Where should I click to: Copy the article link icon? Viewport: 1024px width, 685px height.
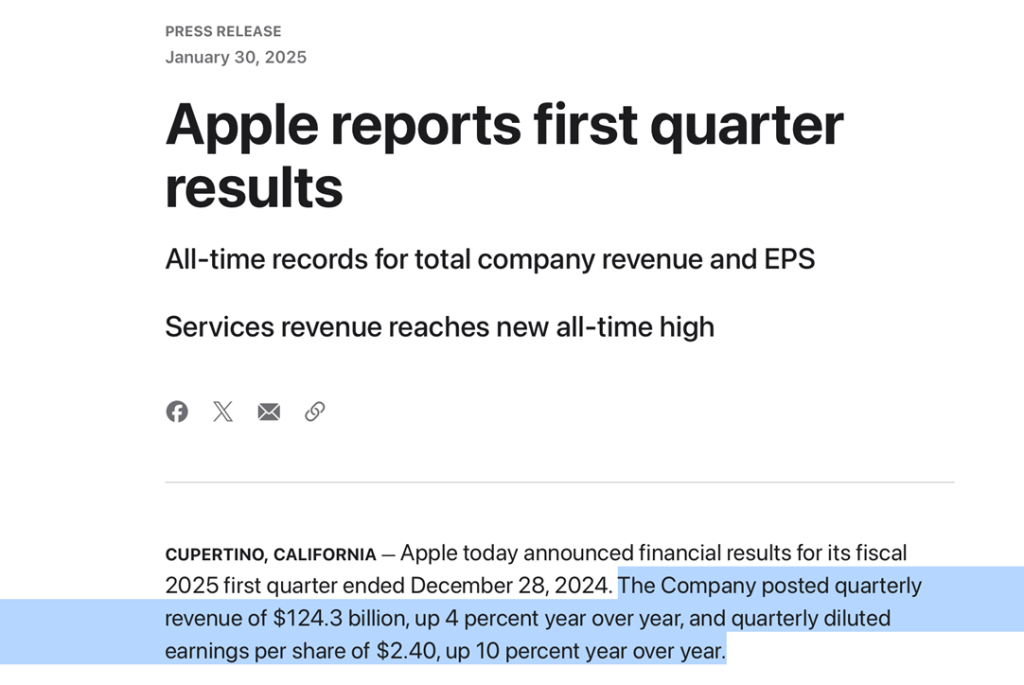click(x=315, y=411)
